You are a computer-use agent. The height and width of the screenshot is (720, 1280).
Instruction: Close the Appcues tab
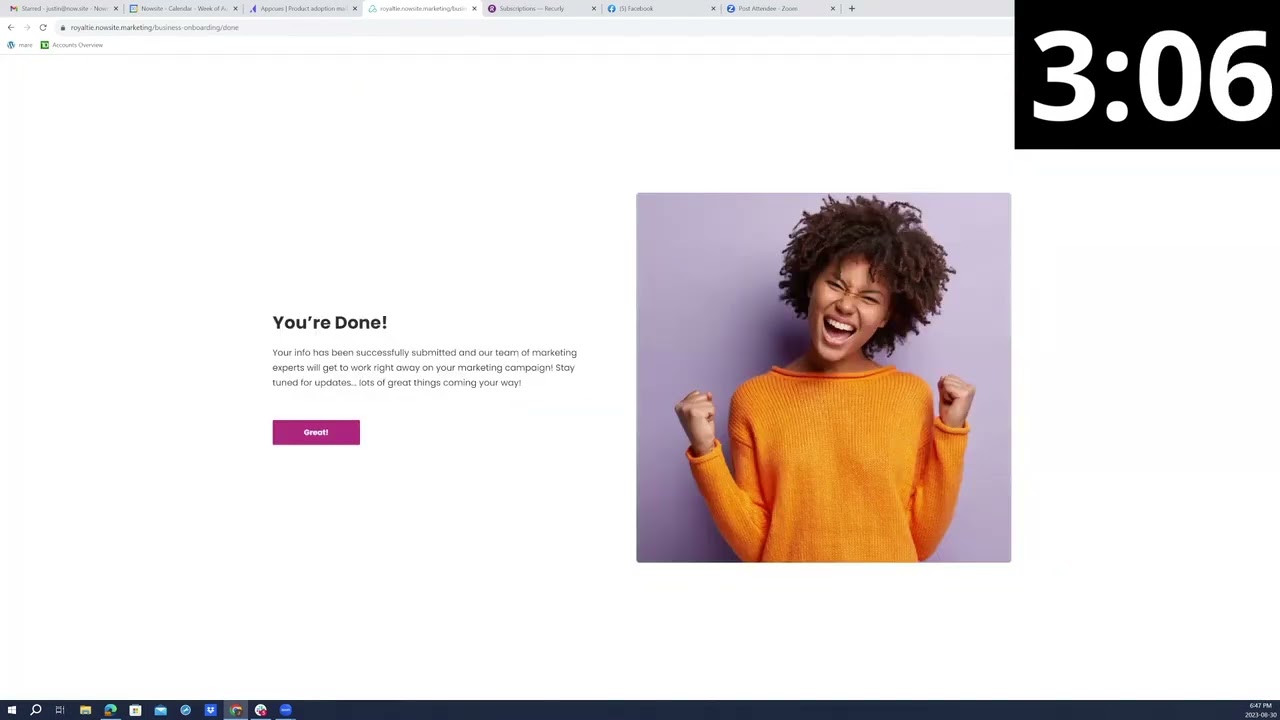[354, 8]
